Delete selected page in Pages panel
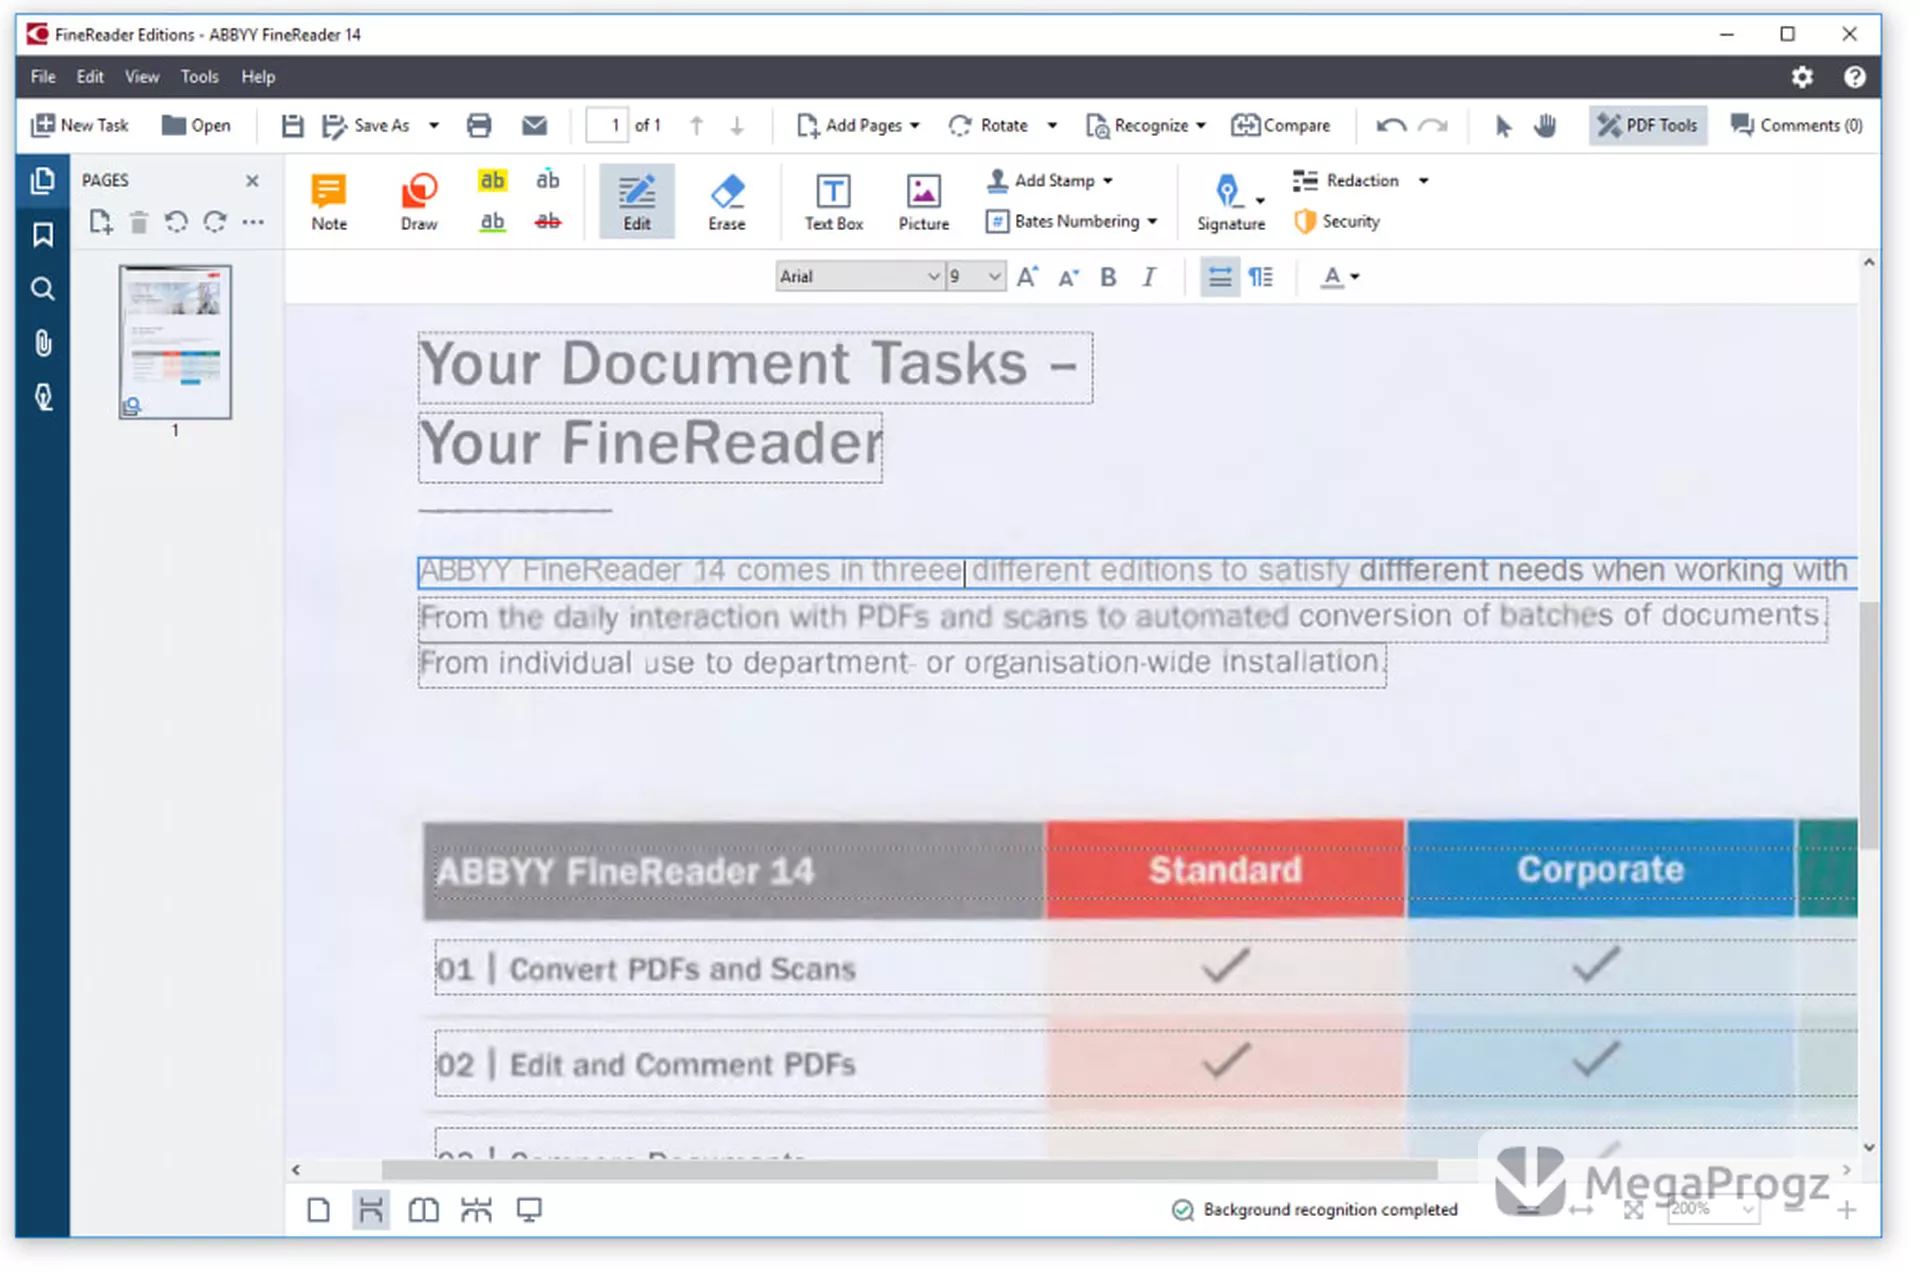1920x1272 pixels. pos(139,222)
